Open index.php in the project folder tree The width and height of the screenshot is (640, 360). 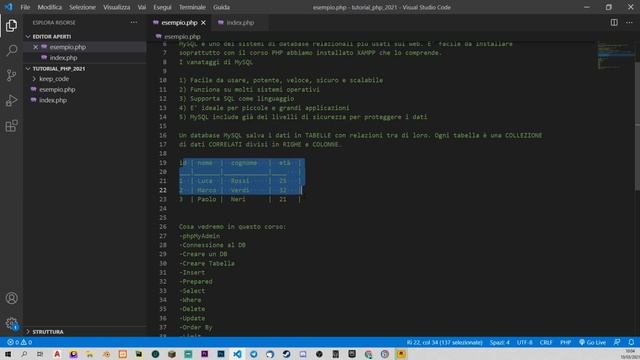85,100
